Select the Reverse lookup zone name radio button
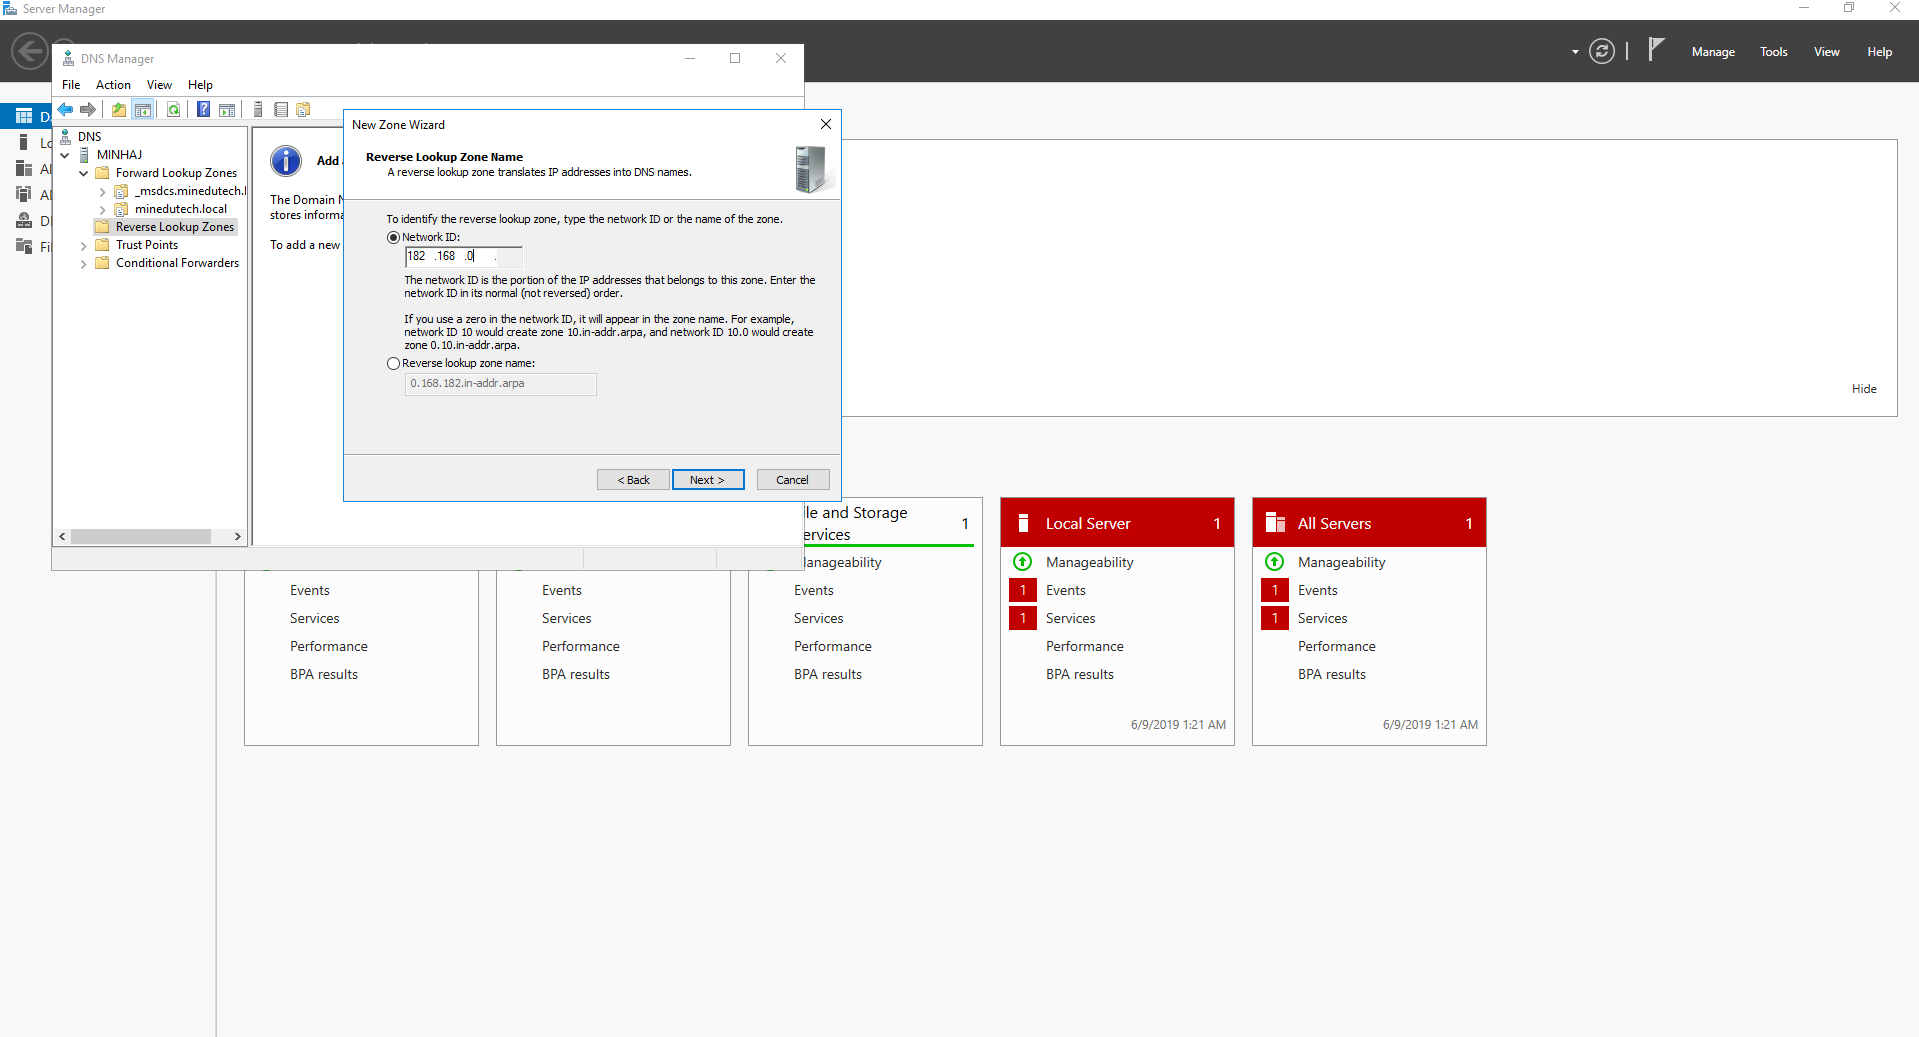The height and width of the screenshot is (1037, 1919). 393,363
